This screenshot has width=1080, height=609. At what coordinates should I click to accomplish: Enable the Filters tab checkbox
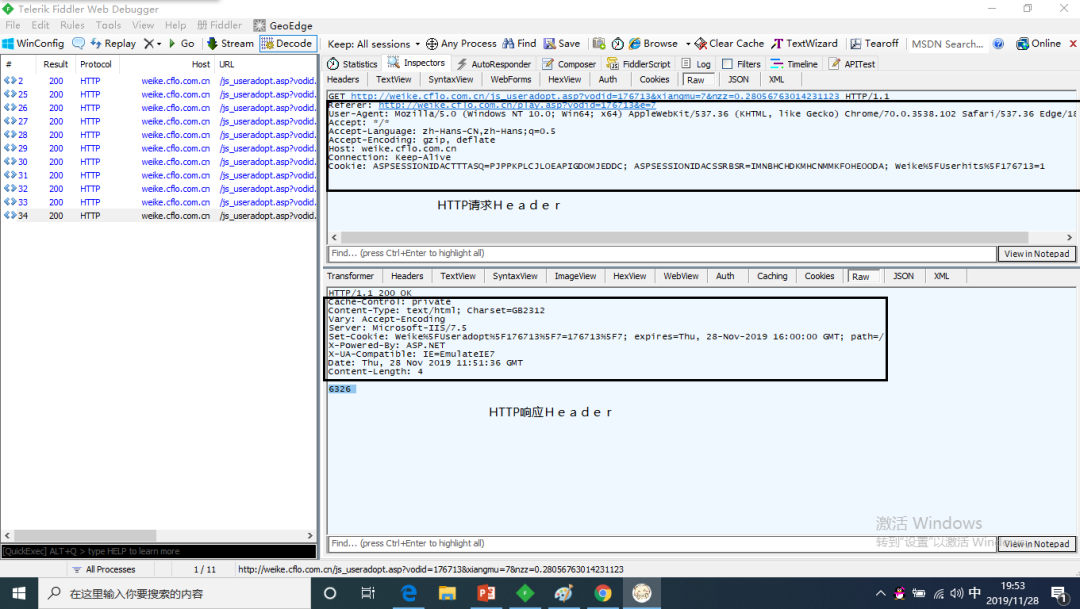727,64
